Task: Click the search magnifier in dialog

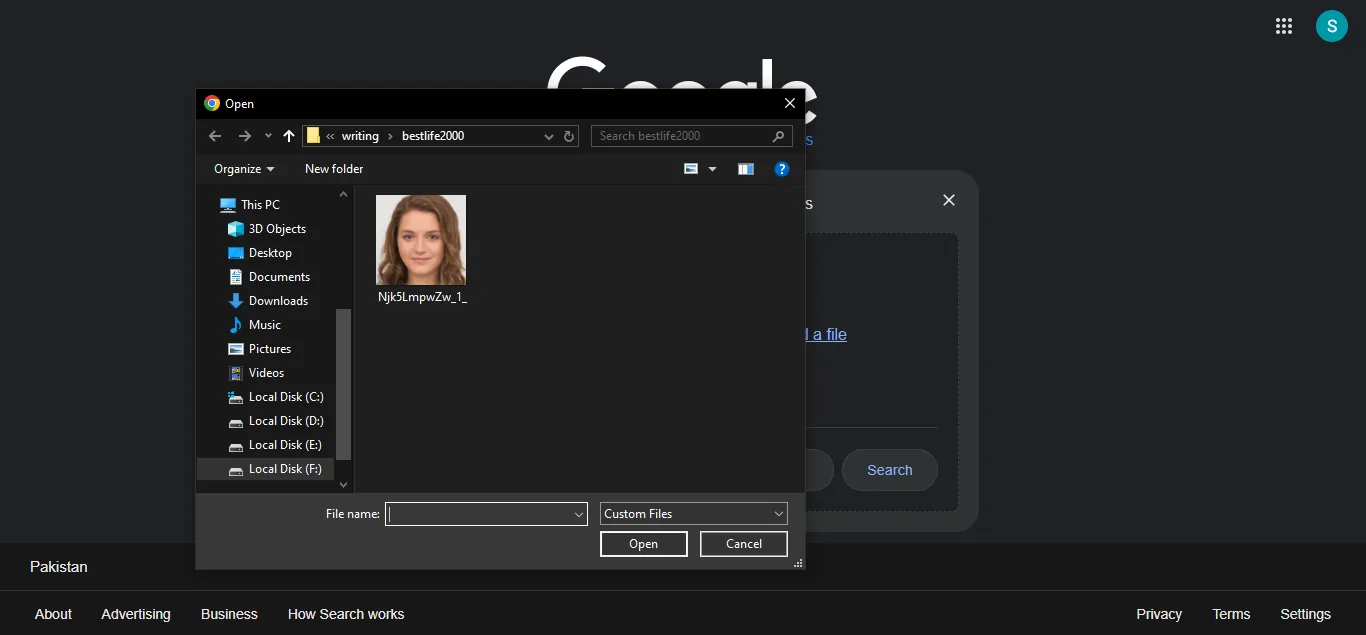Action: pos(778,136)
